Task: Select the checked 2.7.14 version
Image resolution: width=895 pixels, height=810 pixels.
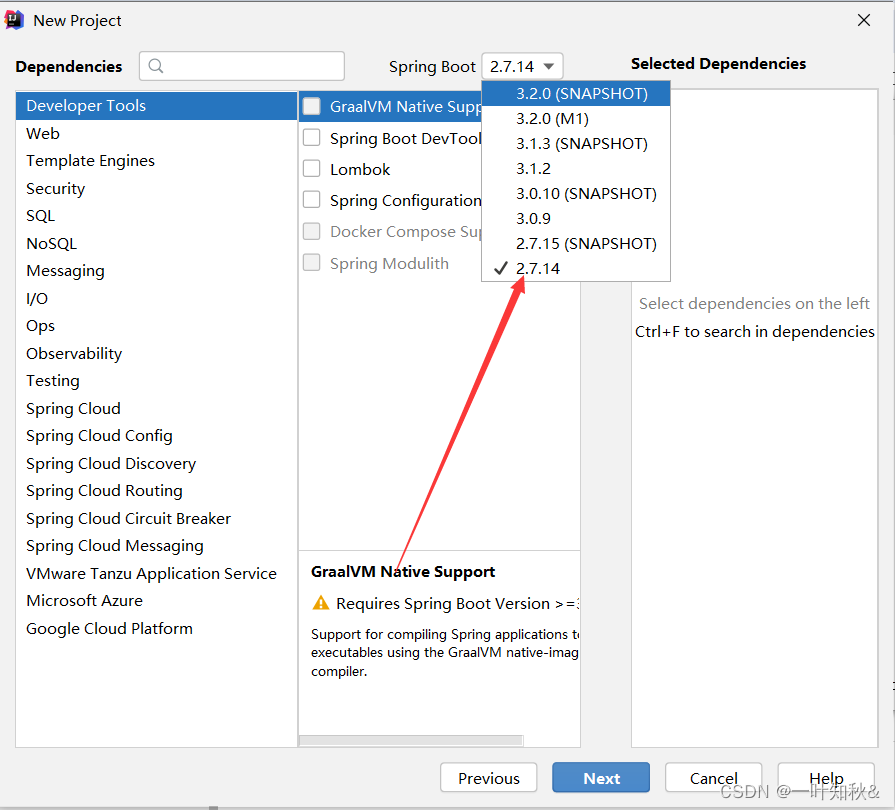Action: click(576, 268)
